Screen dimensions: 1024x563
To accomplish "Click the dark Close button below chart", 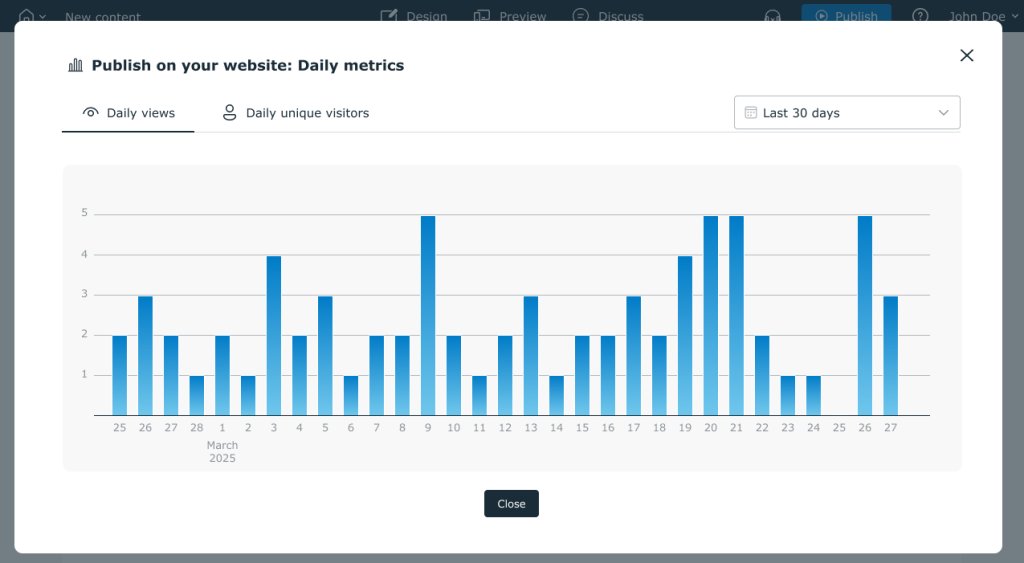I will coord(511,504).
